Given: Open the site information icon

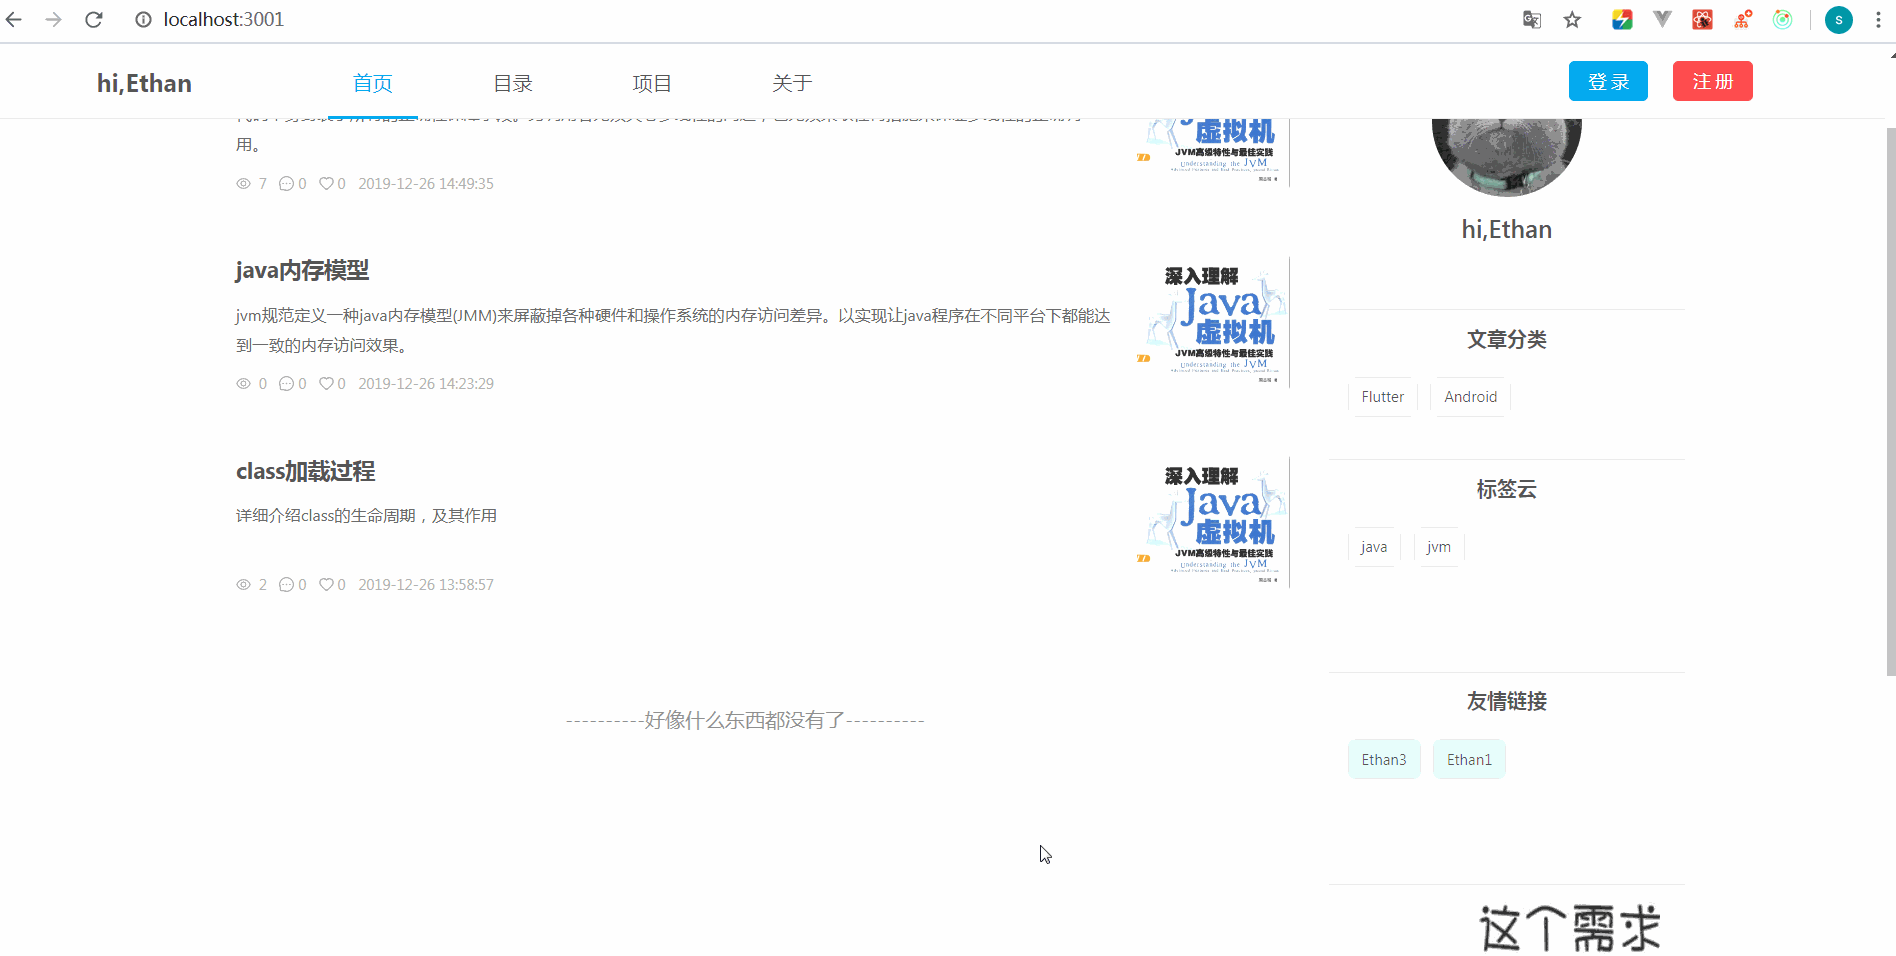Looking at the screenshot, I should 143,19.
